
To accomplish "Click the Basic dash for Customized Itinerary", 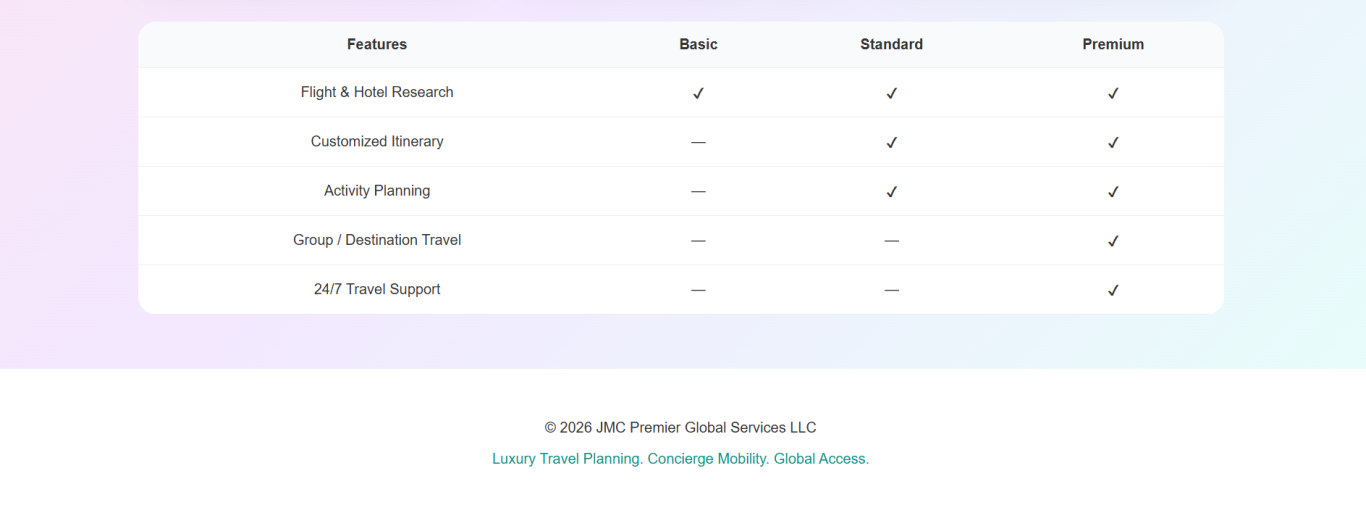I will point(698,142).
